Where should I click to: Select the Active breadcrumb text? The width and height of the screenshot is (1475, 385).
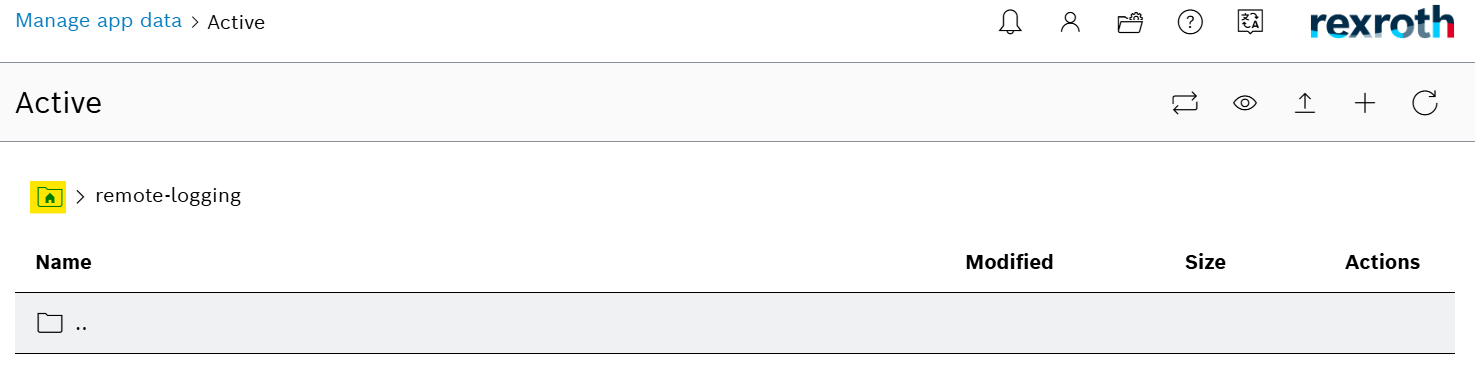(236, 21)
